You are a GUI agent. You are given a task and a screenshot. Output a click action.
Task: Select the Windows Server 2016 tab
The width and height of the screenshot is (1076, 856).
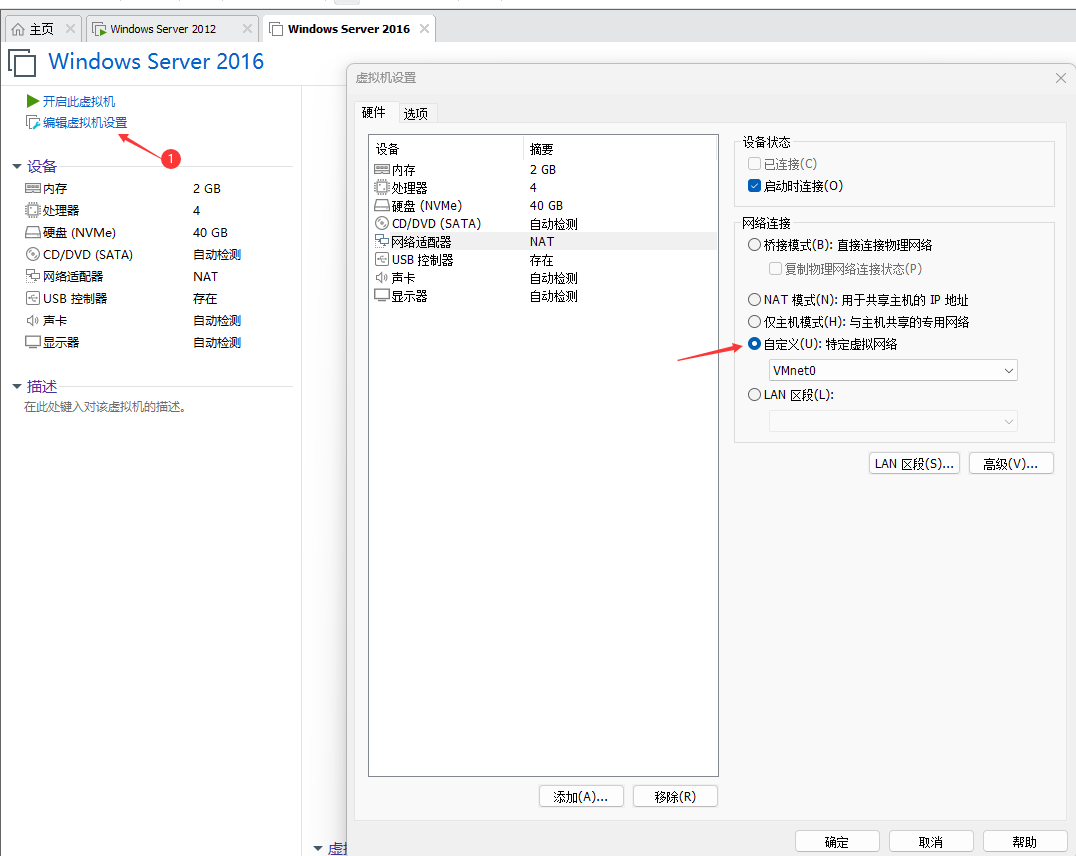pos(349,29)
